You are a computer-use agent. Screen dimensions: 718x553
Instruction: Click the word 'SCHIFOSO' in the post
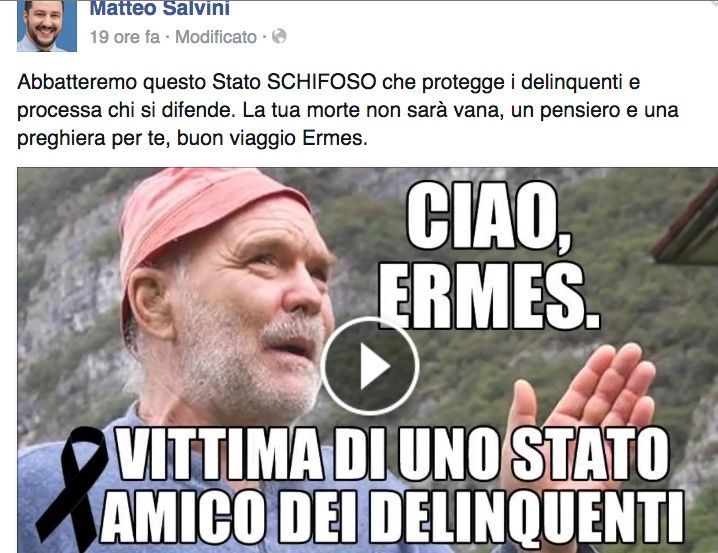321,82
